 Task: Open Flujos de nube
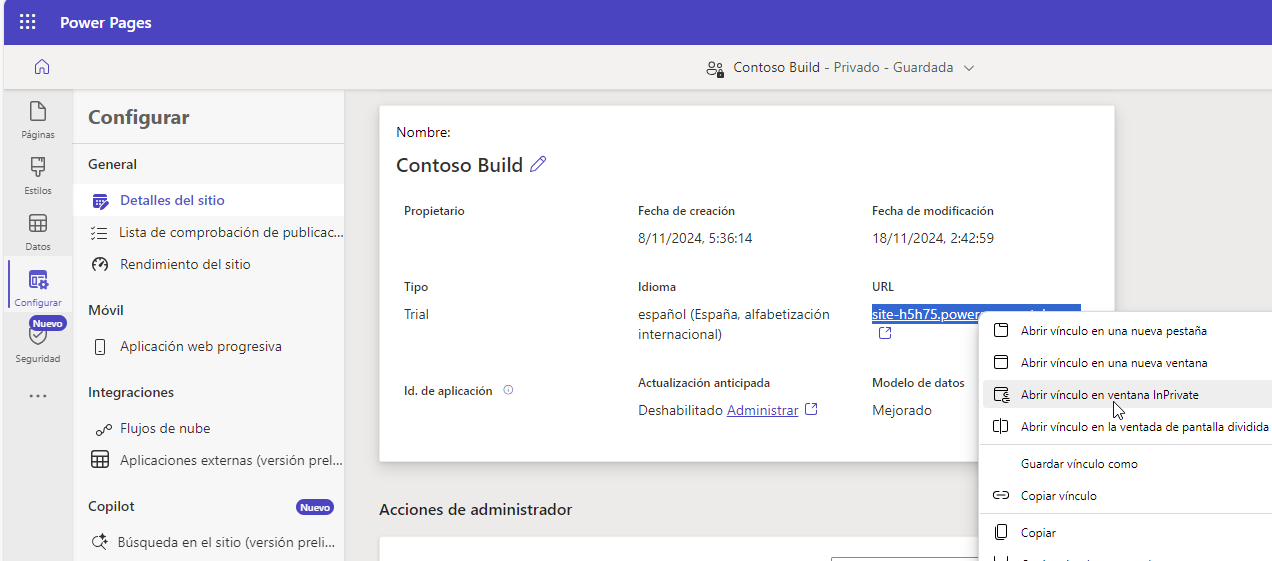coord(209,428)
